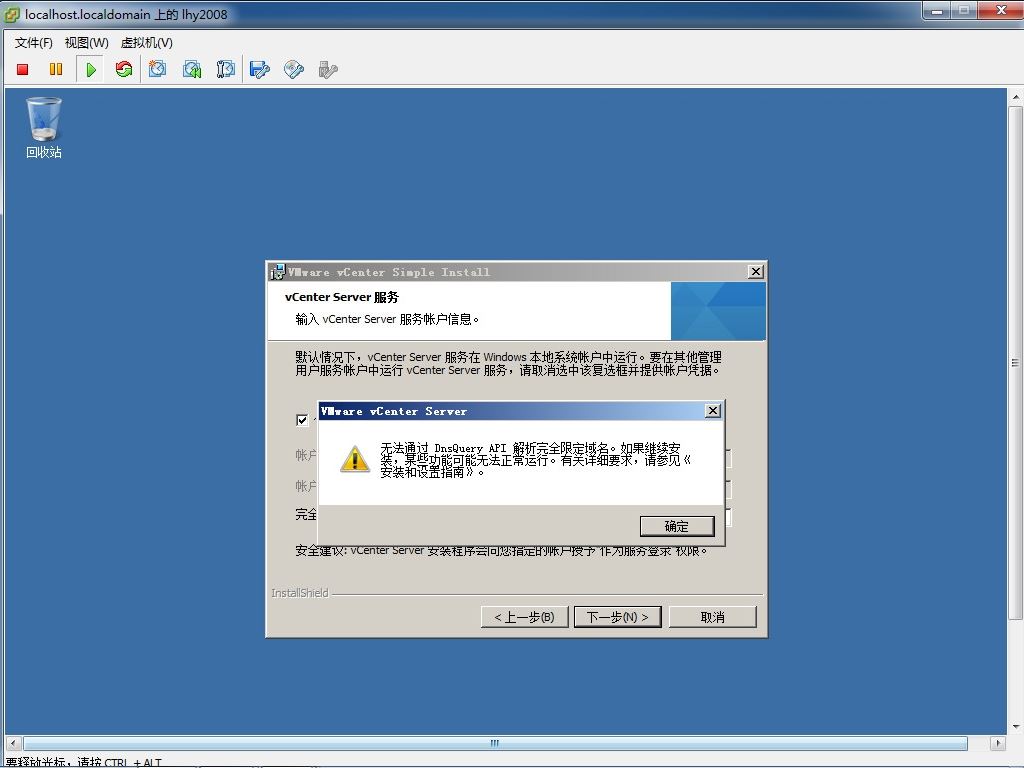Open the 视图(W) menu

coord(86,43)
